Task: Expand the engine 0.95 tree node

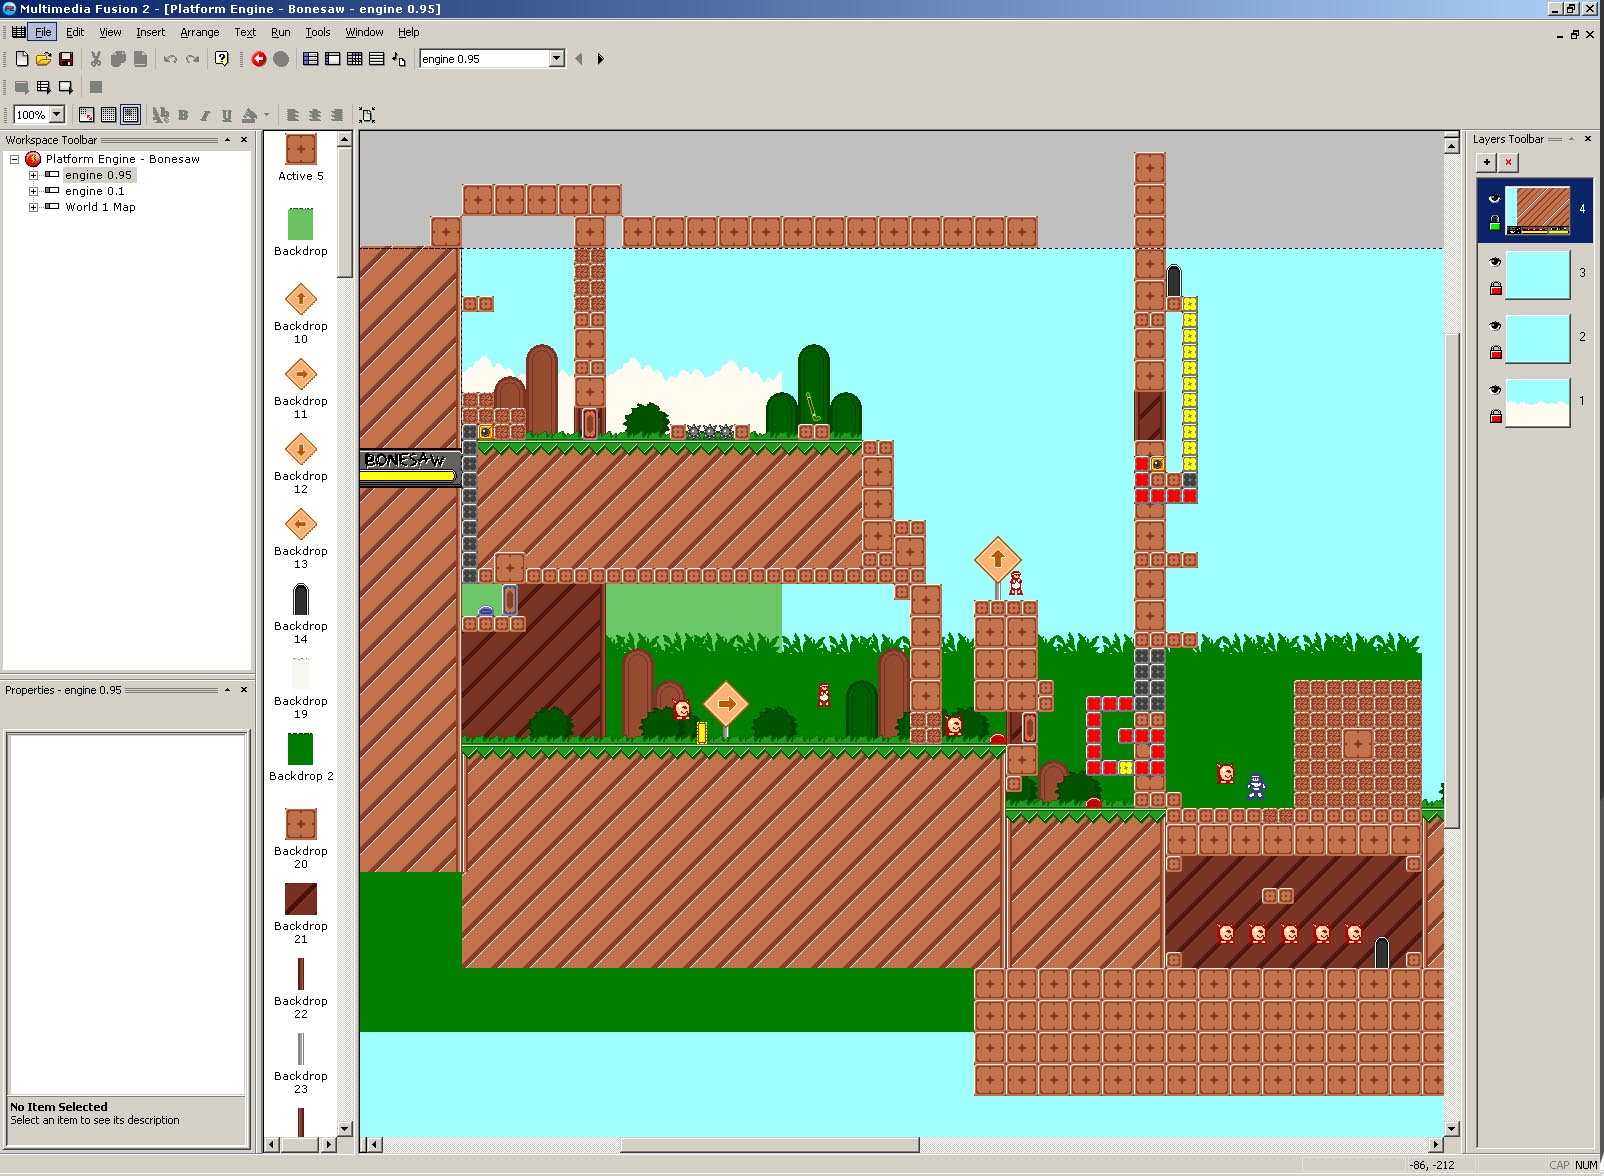Action: [33, 175]
